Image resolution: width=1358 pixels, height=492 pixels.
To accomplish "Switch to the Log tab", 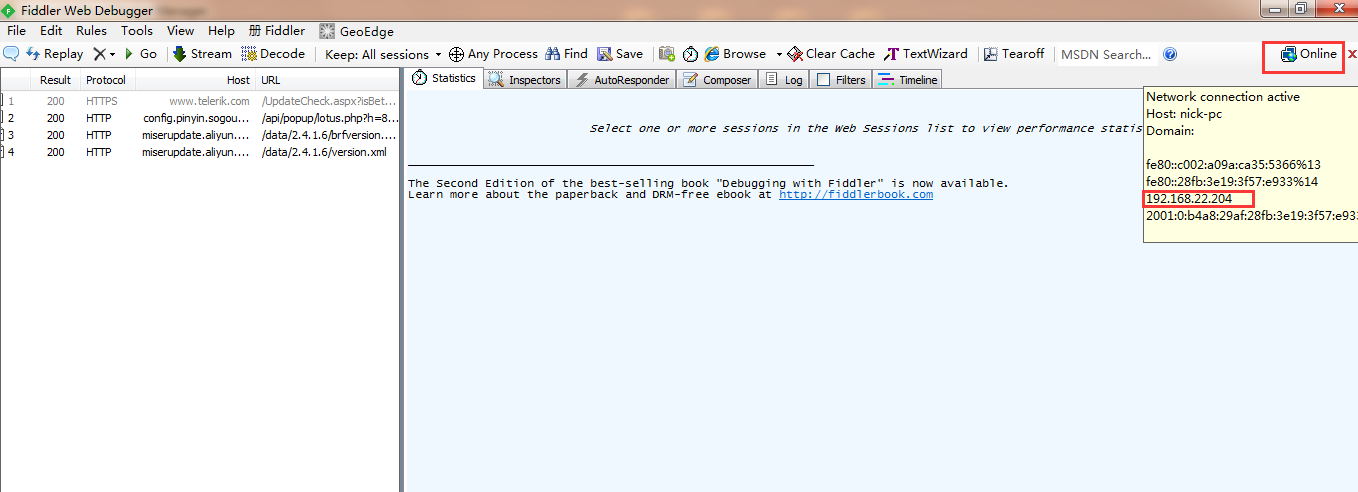I will point(783,79).
